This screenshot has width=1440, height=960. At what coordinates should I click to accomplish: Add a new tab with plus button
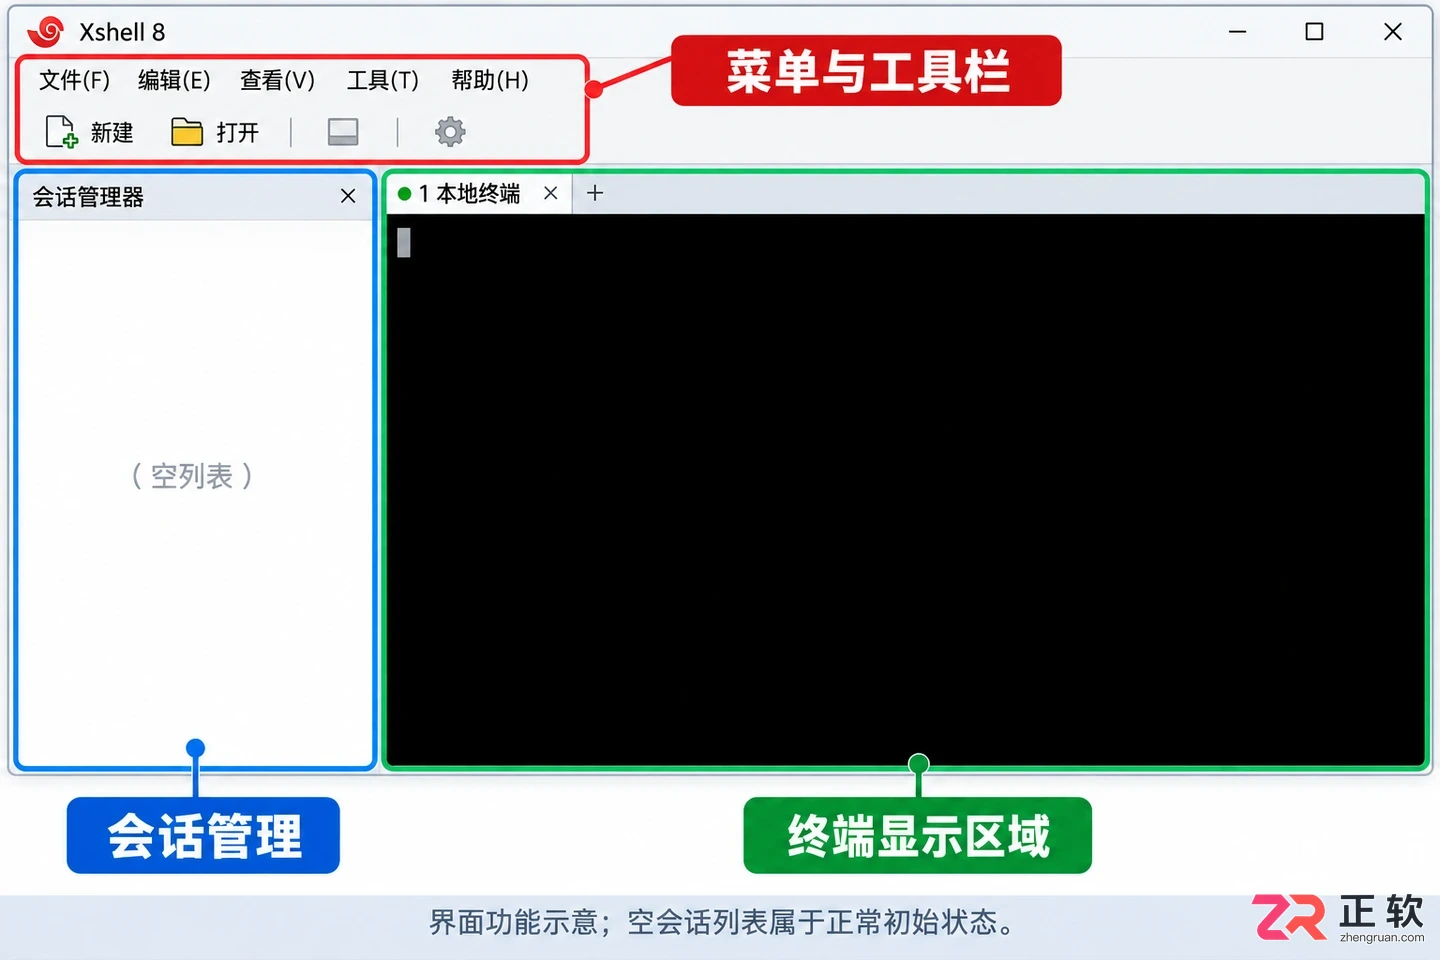click(595, 193)
